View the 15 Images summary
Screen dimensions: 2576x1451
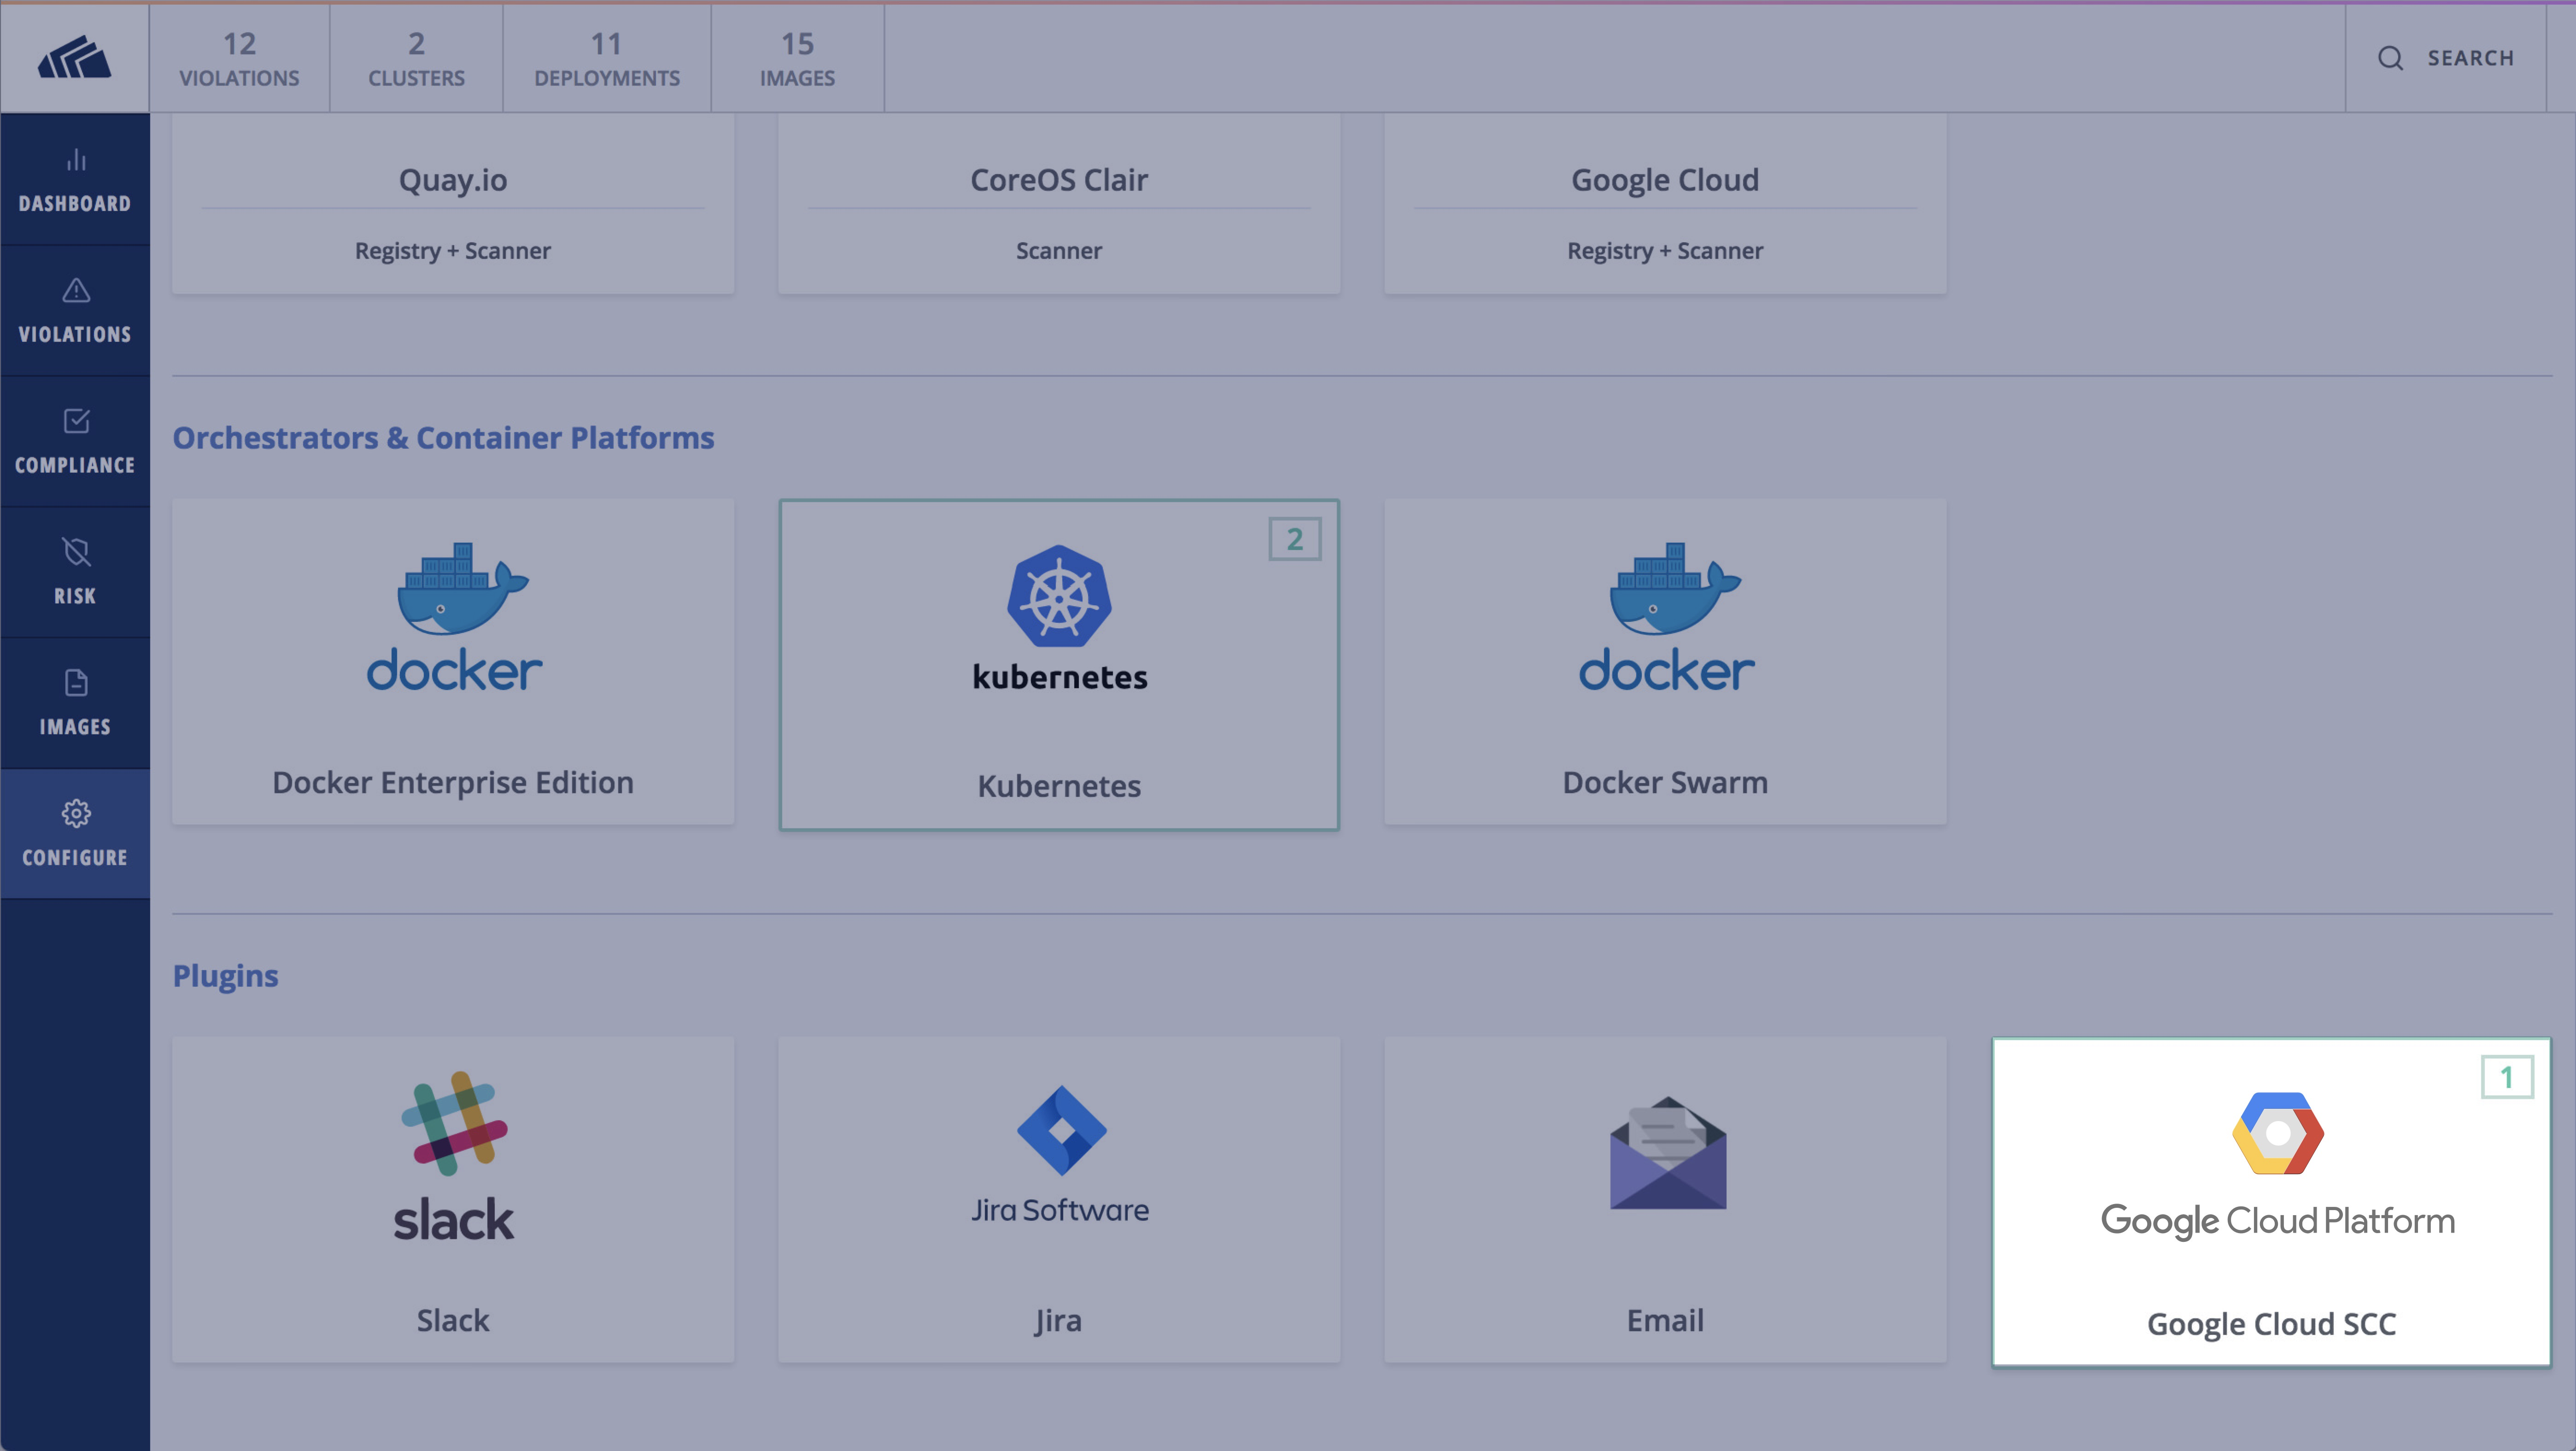pyautogui.click(x=797, y=58)
